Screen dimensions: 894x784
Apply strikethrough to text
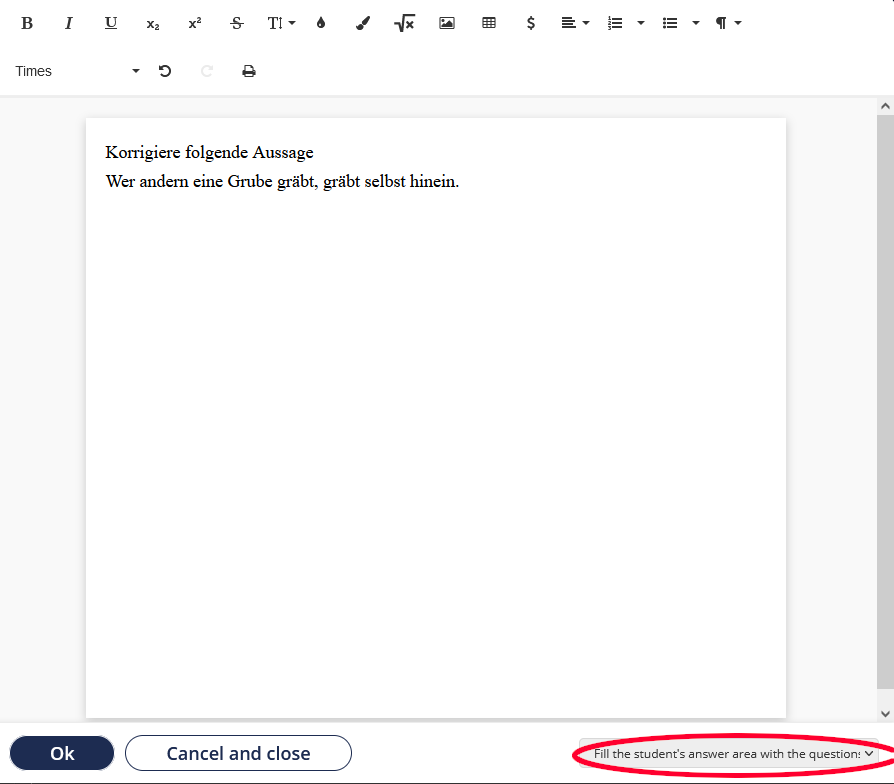[237, 23]
